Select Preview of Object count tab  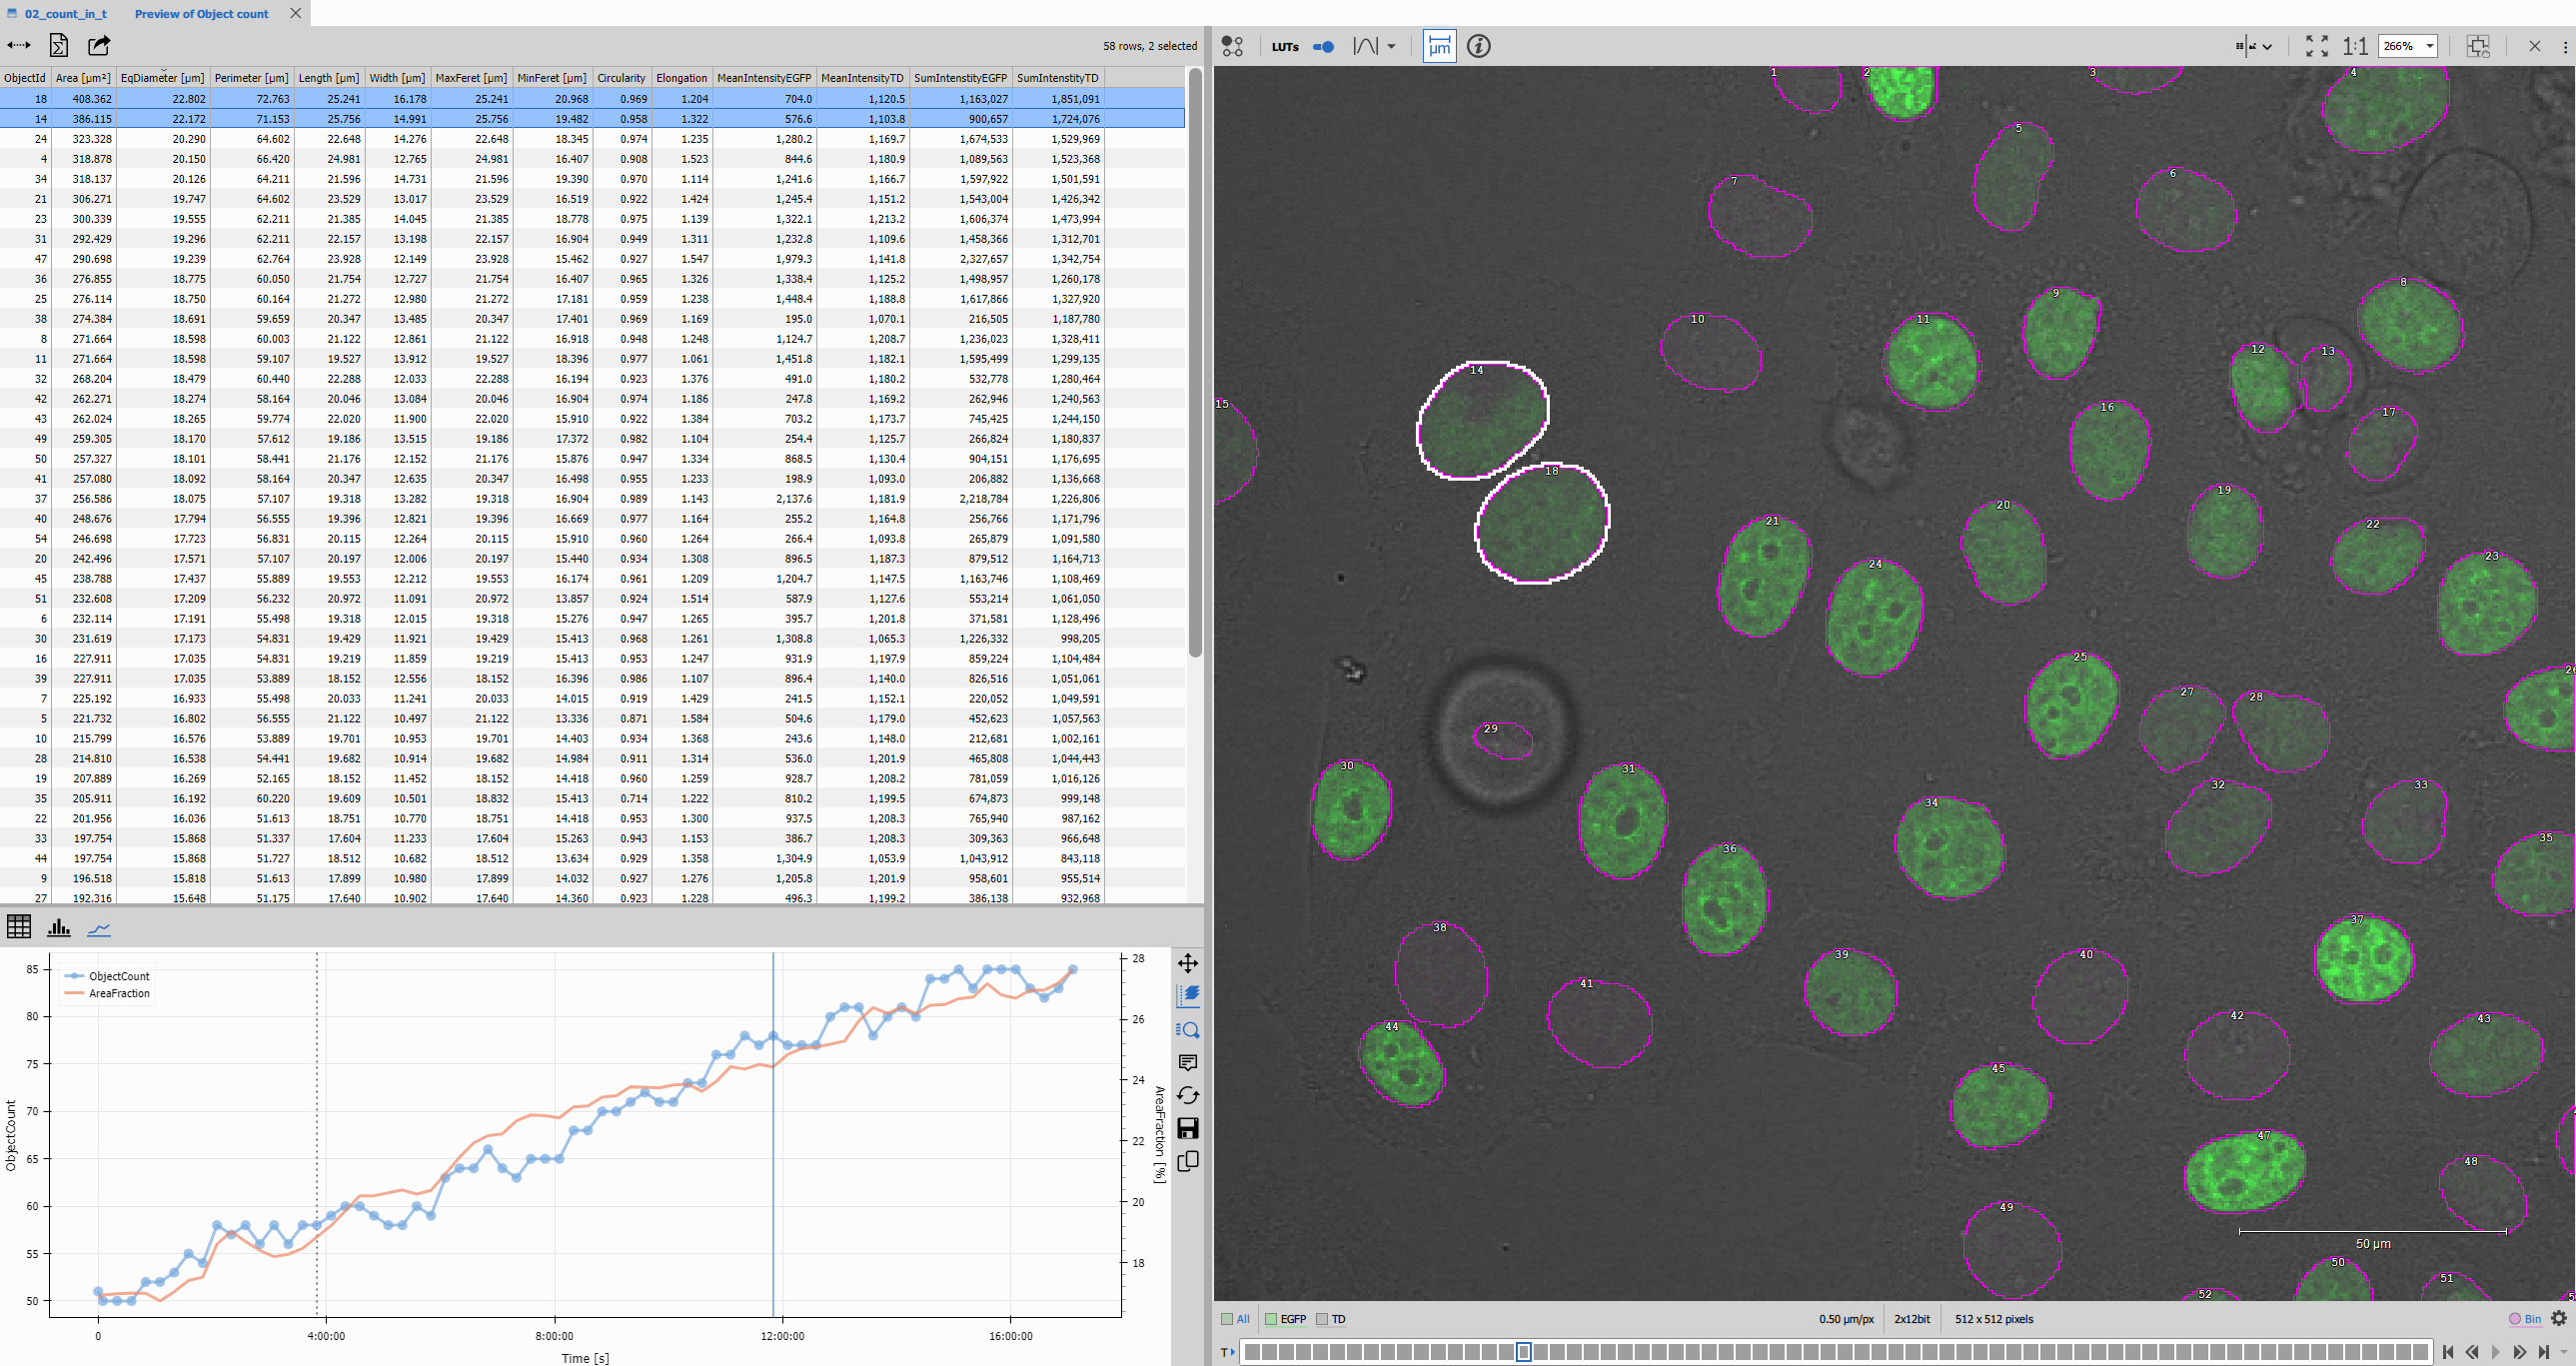coord(201,14)
